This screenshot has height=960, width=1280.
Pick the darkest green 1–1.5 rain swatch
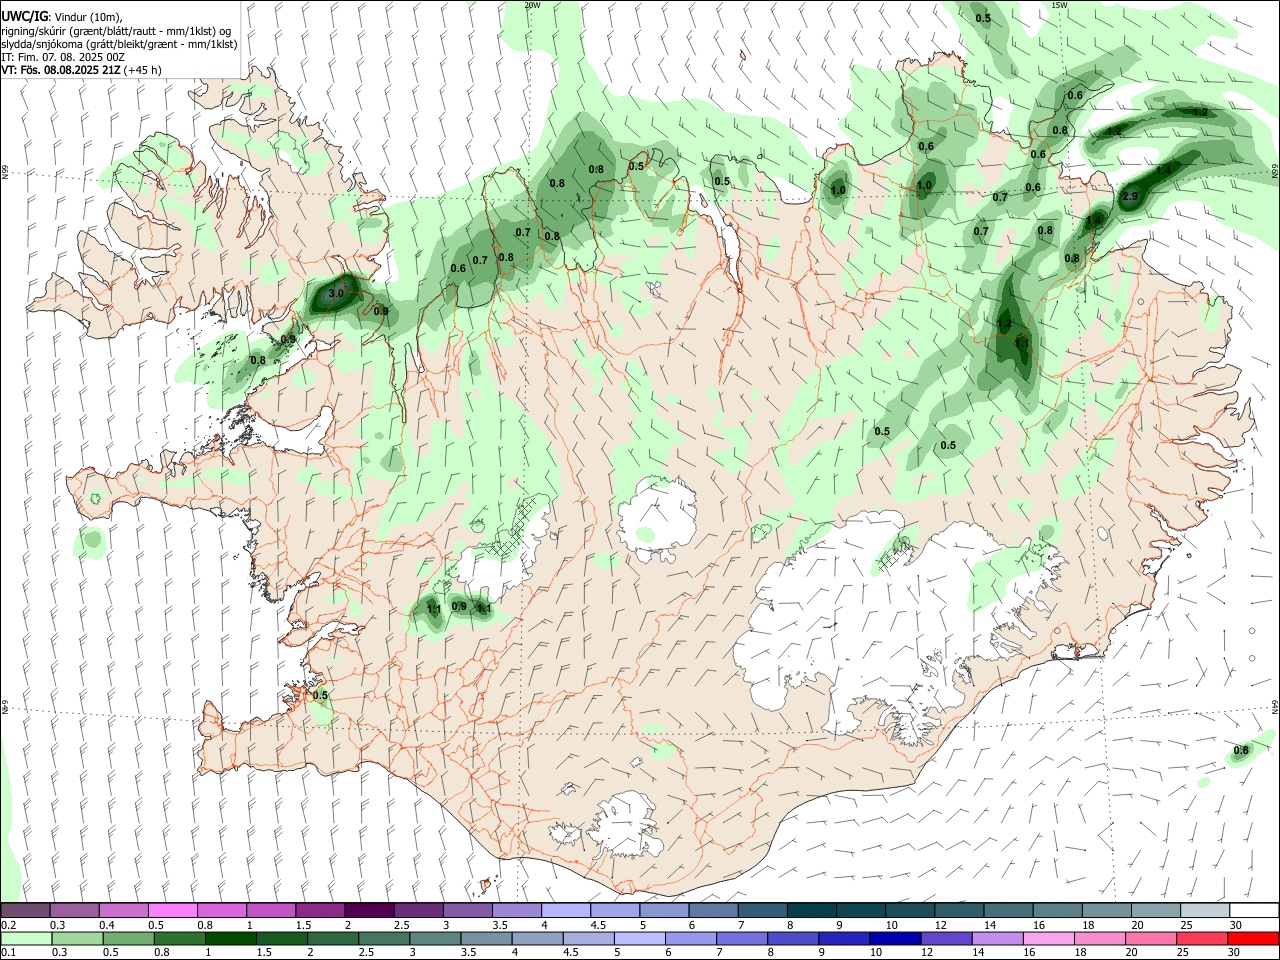pyautogui.click(x=230, y=938)
